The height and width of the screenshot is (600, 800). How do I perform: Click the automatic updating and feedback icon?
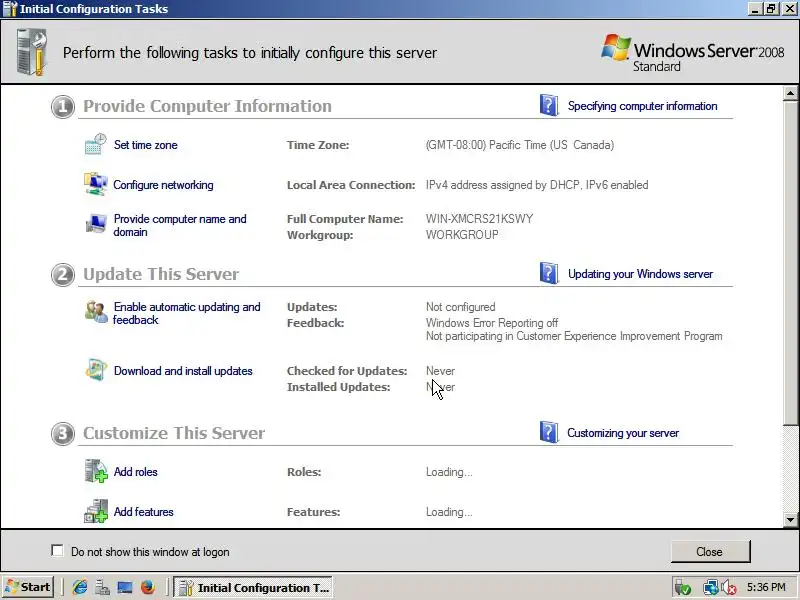click(x=96, y=311)
